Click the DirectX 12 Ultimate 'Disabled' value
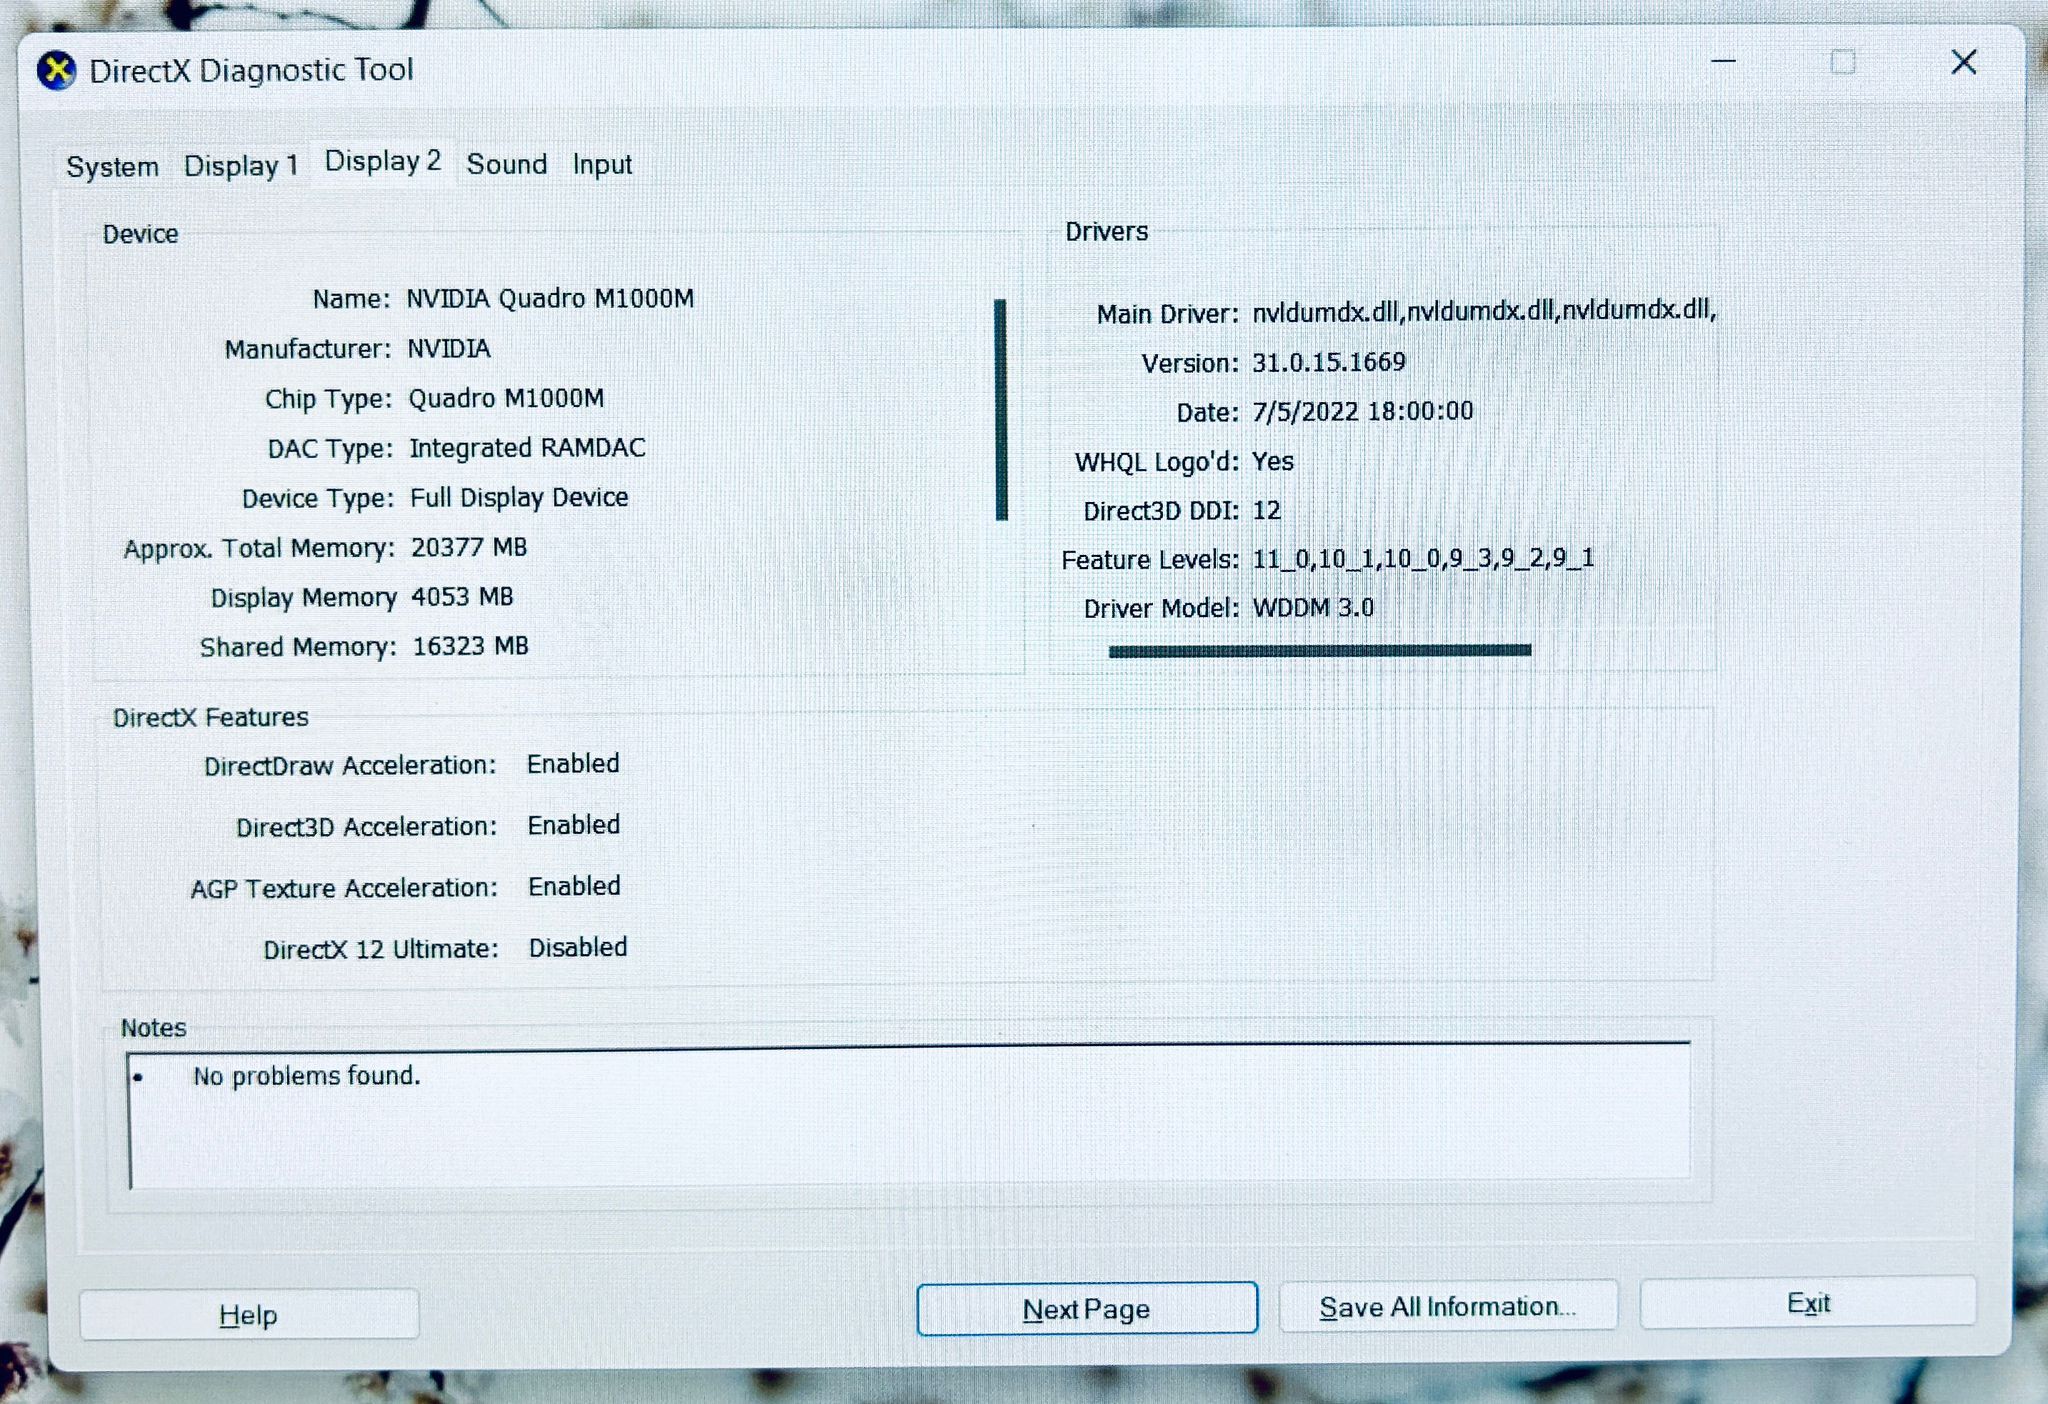 [x=577, y=947]
